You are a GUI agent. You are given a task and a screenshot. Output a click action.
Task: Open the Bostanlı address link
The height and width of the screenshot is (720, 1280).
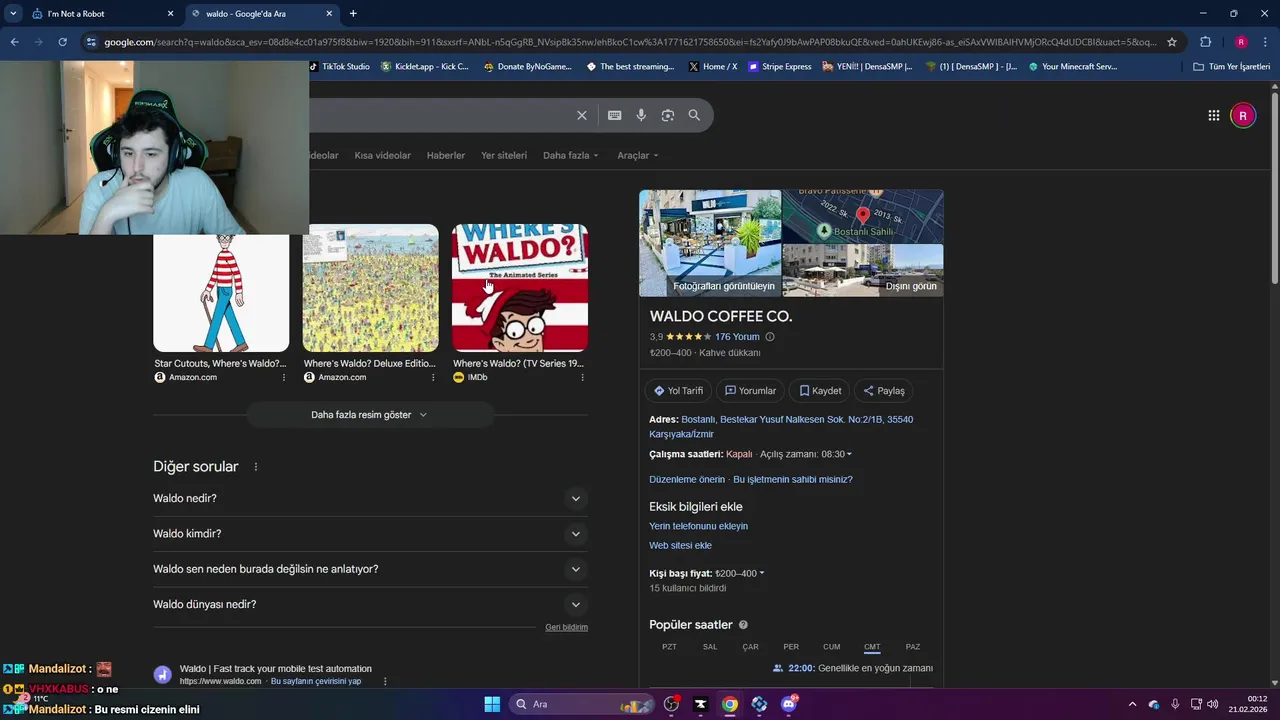click(x=781, y=427)
